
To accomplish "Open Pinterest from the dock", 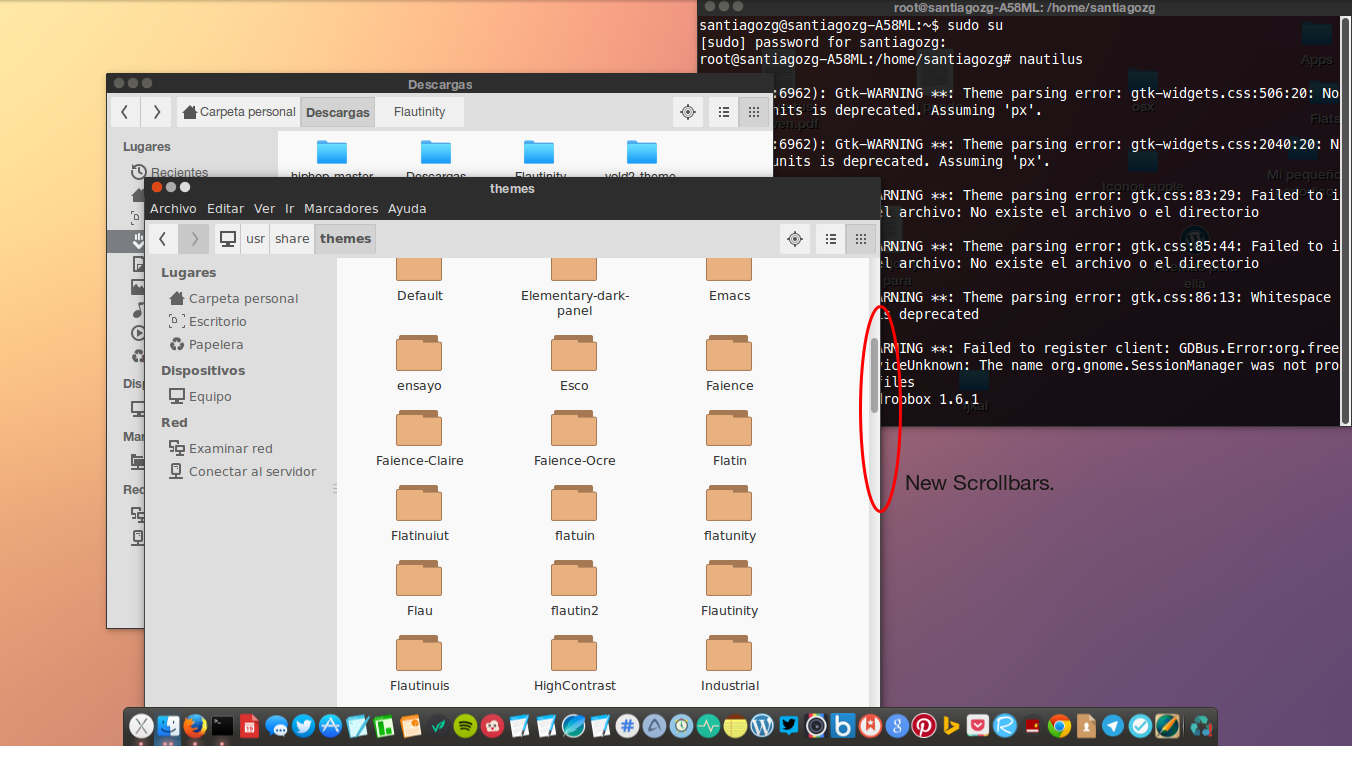I will (x=924, y=726).
